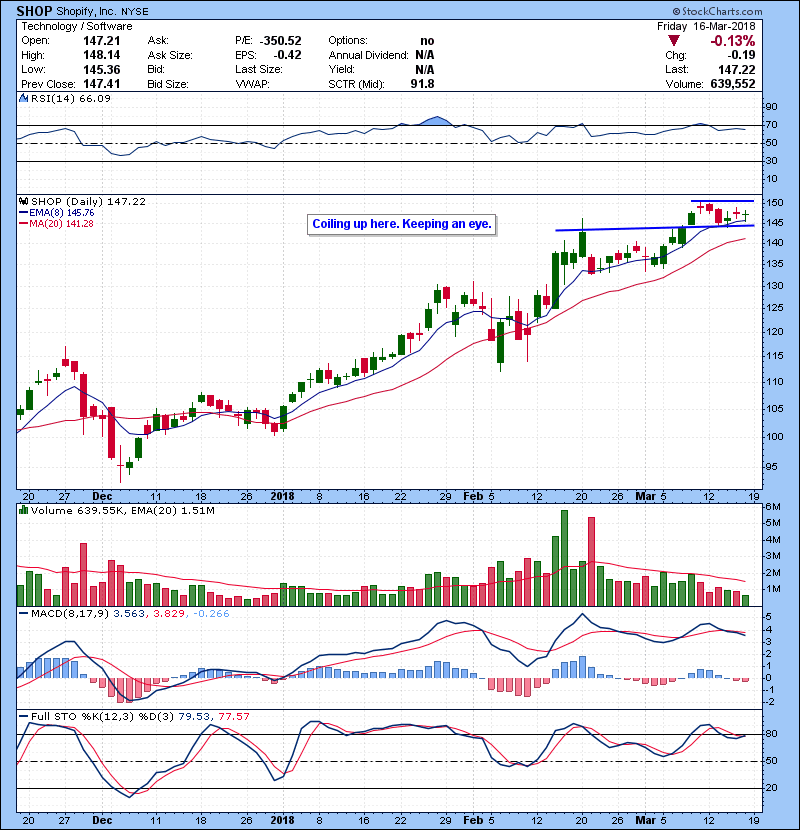Click the candlestick legend icon beside SHOP (Daily)
This screenshot has width=800, height=830.
[23, 201]
